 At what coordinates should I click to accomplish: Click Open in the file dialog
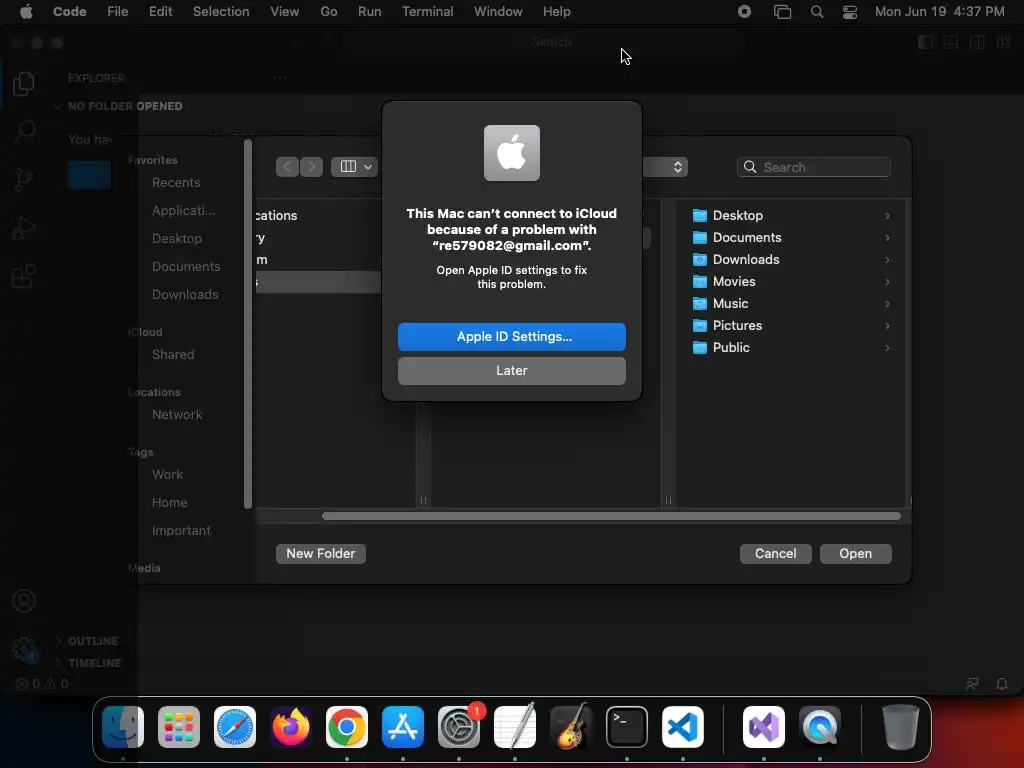tap(855, 553)
